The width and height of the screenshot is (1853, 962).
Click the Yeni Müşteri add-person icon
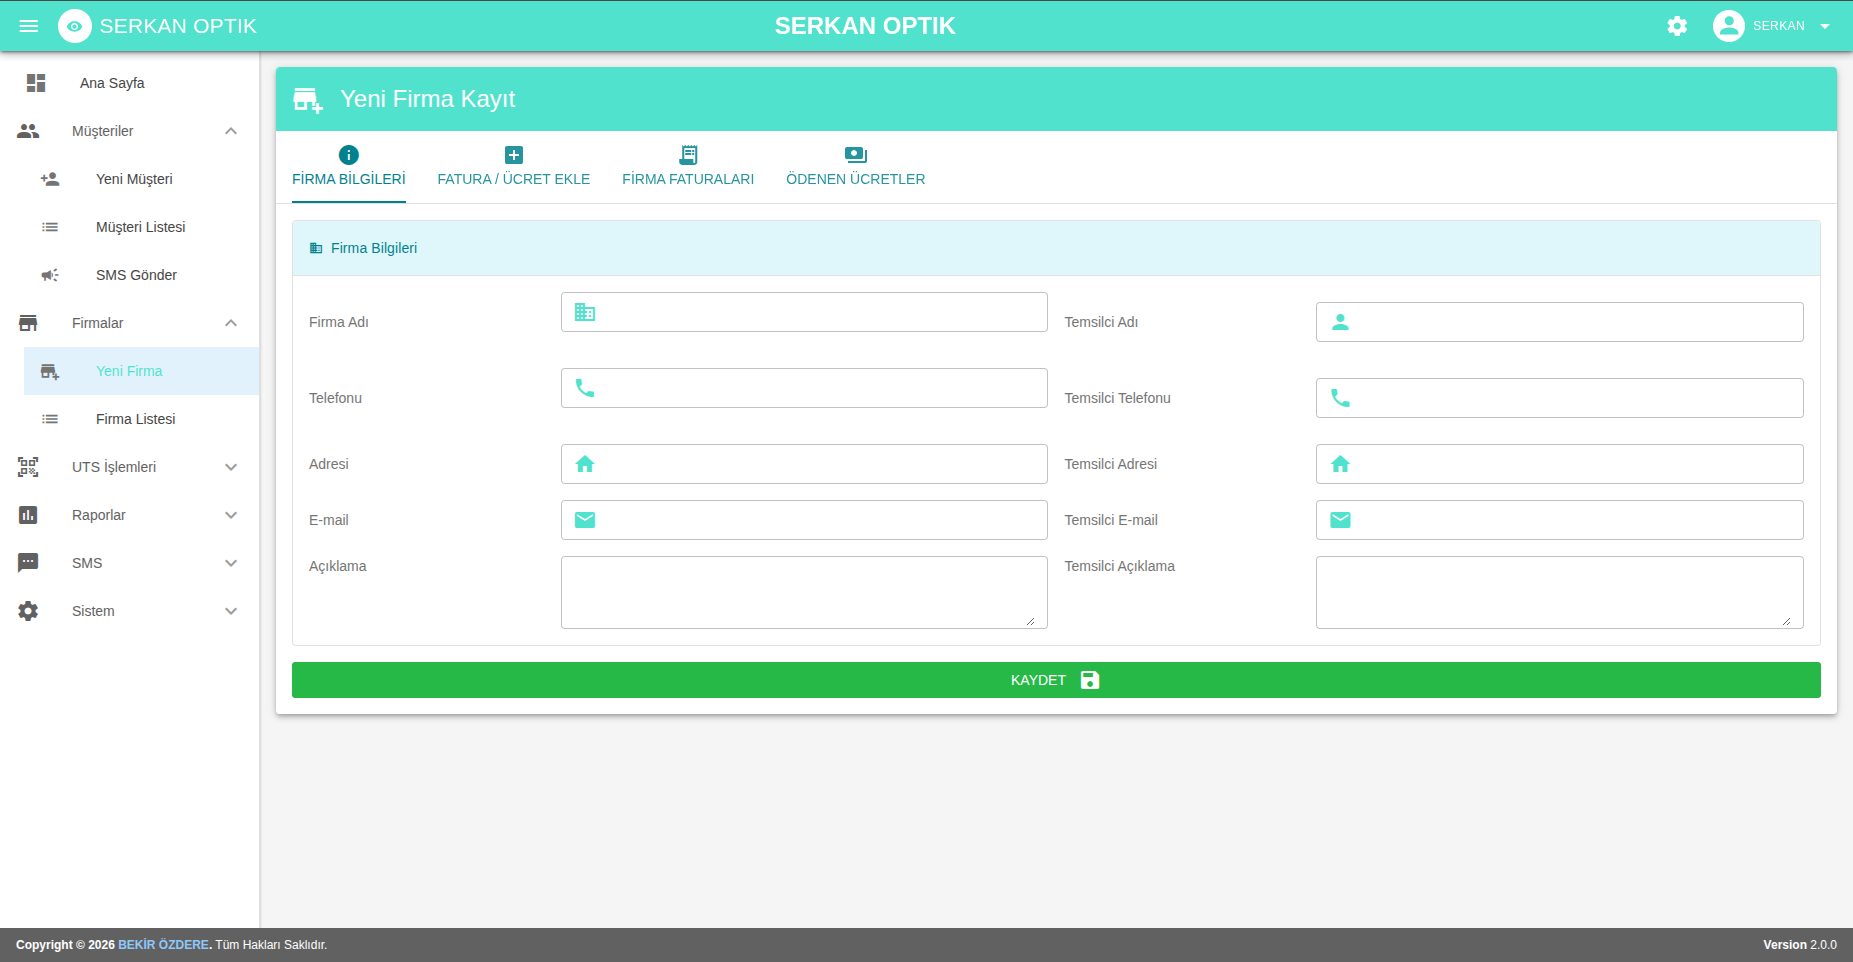(50, 179)
